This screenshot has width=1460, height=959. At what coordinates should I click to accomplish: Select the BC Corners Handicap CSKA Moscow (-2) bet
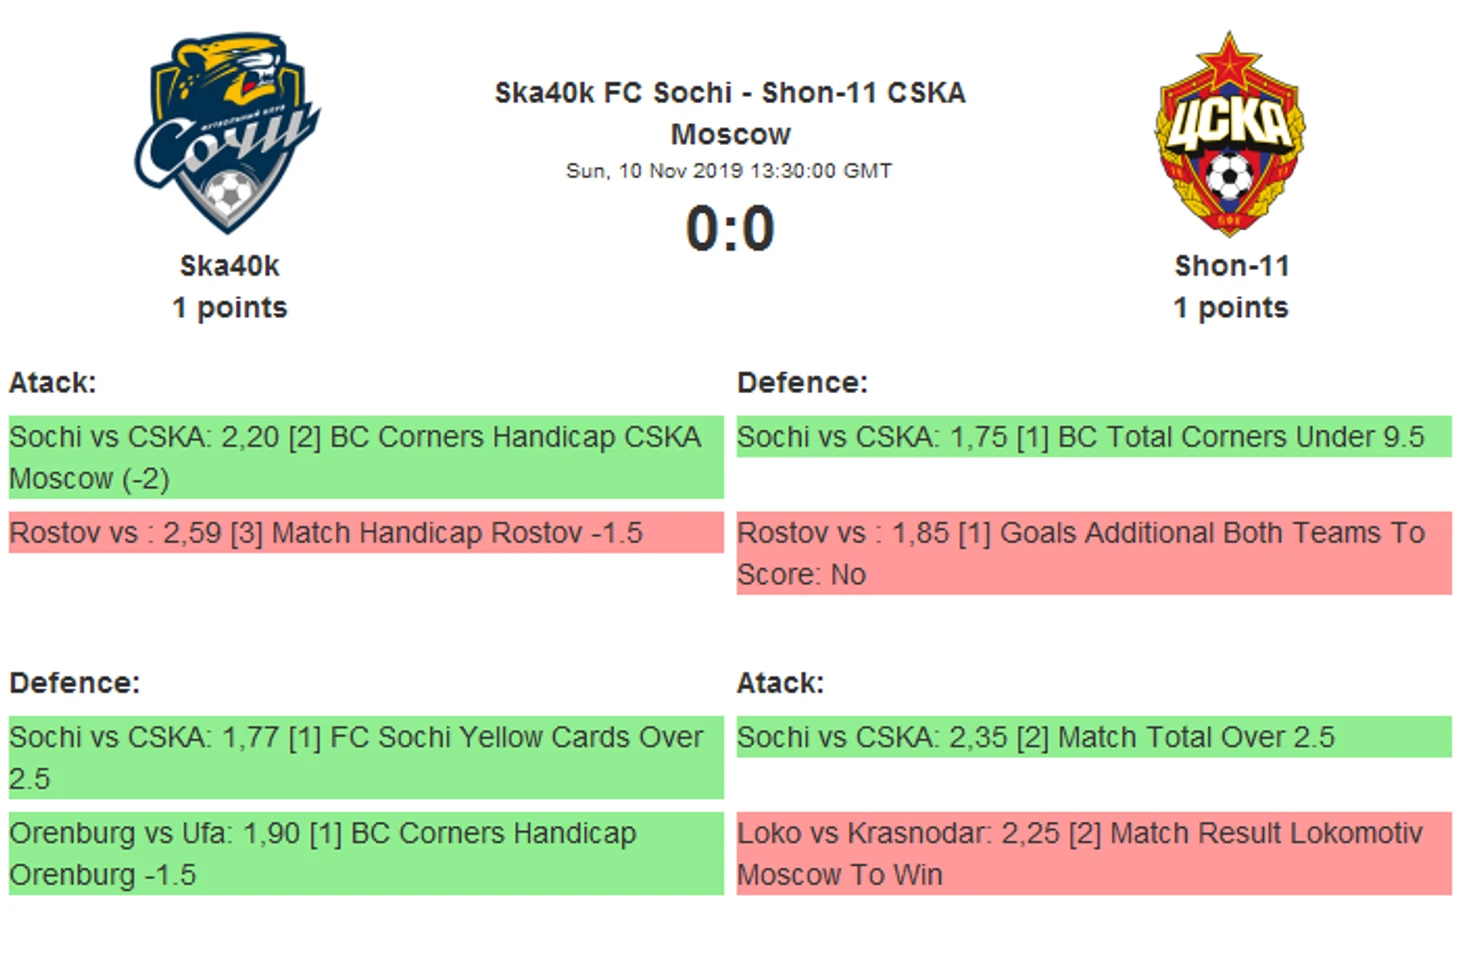click(x=366, y=457)
